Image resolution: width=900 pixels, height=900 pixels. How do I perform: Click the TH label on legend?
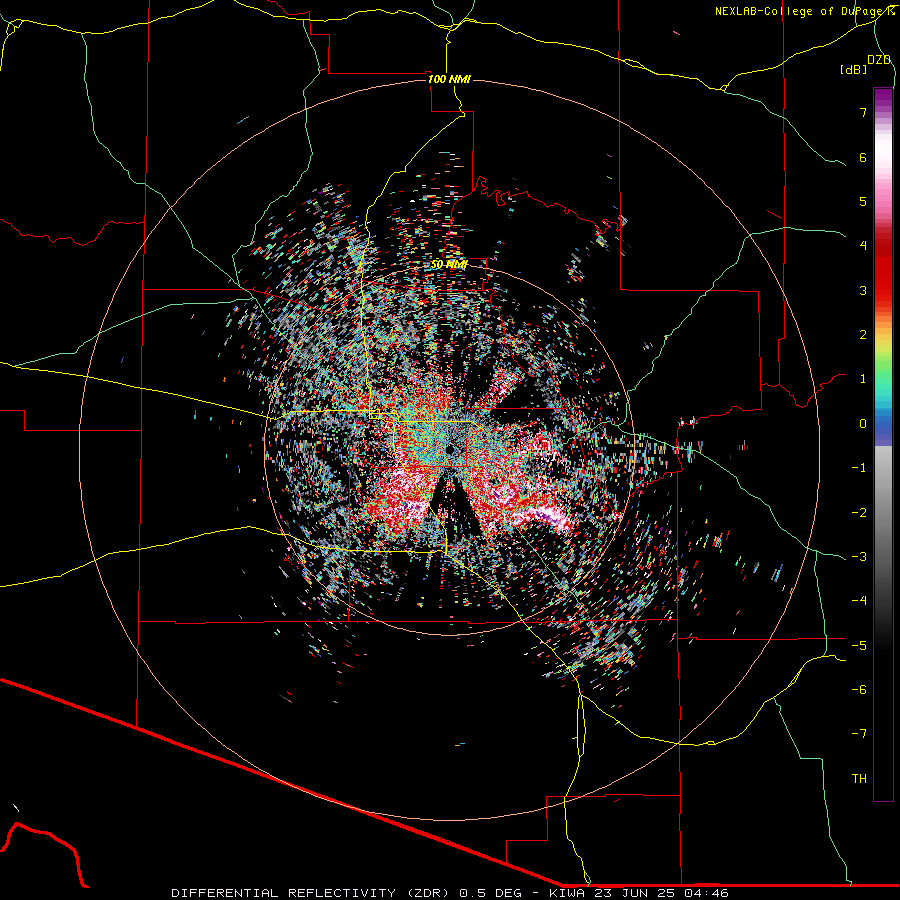(x=859, y=778)
